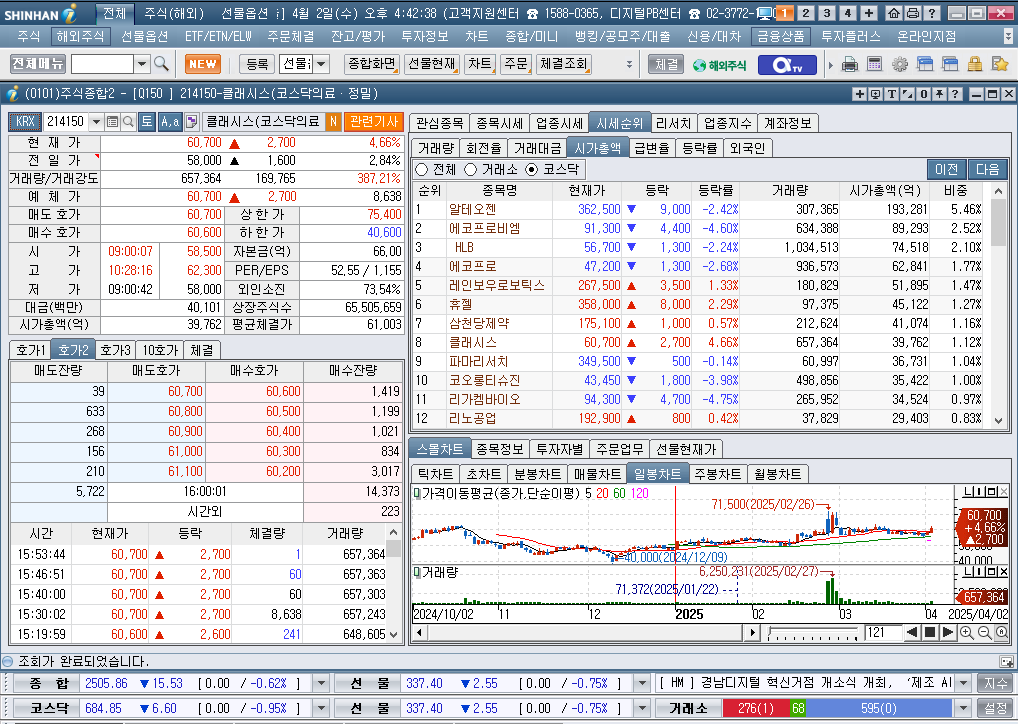Add a new virtual screen with plus button
The height and width of the screenshot is (724, 1018).
click(869, 13)
